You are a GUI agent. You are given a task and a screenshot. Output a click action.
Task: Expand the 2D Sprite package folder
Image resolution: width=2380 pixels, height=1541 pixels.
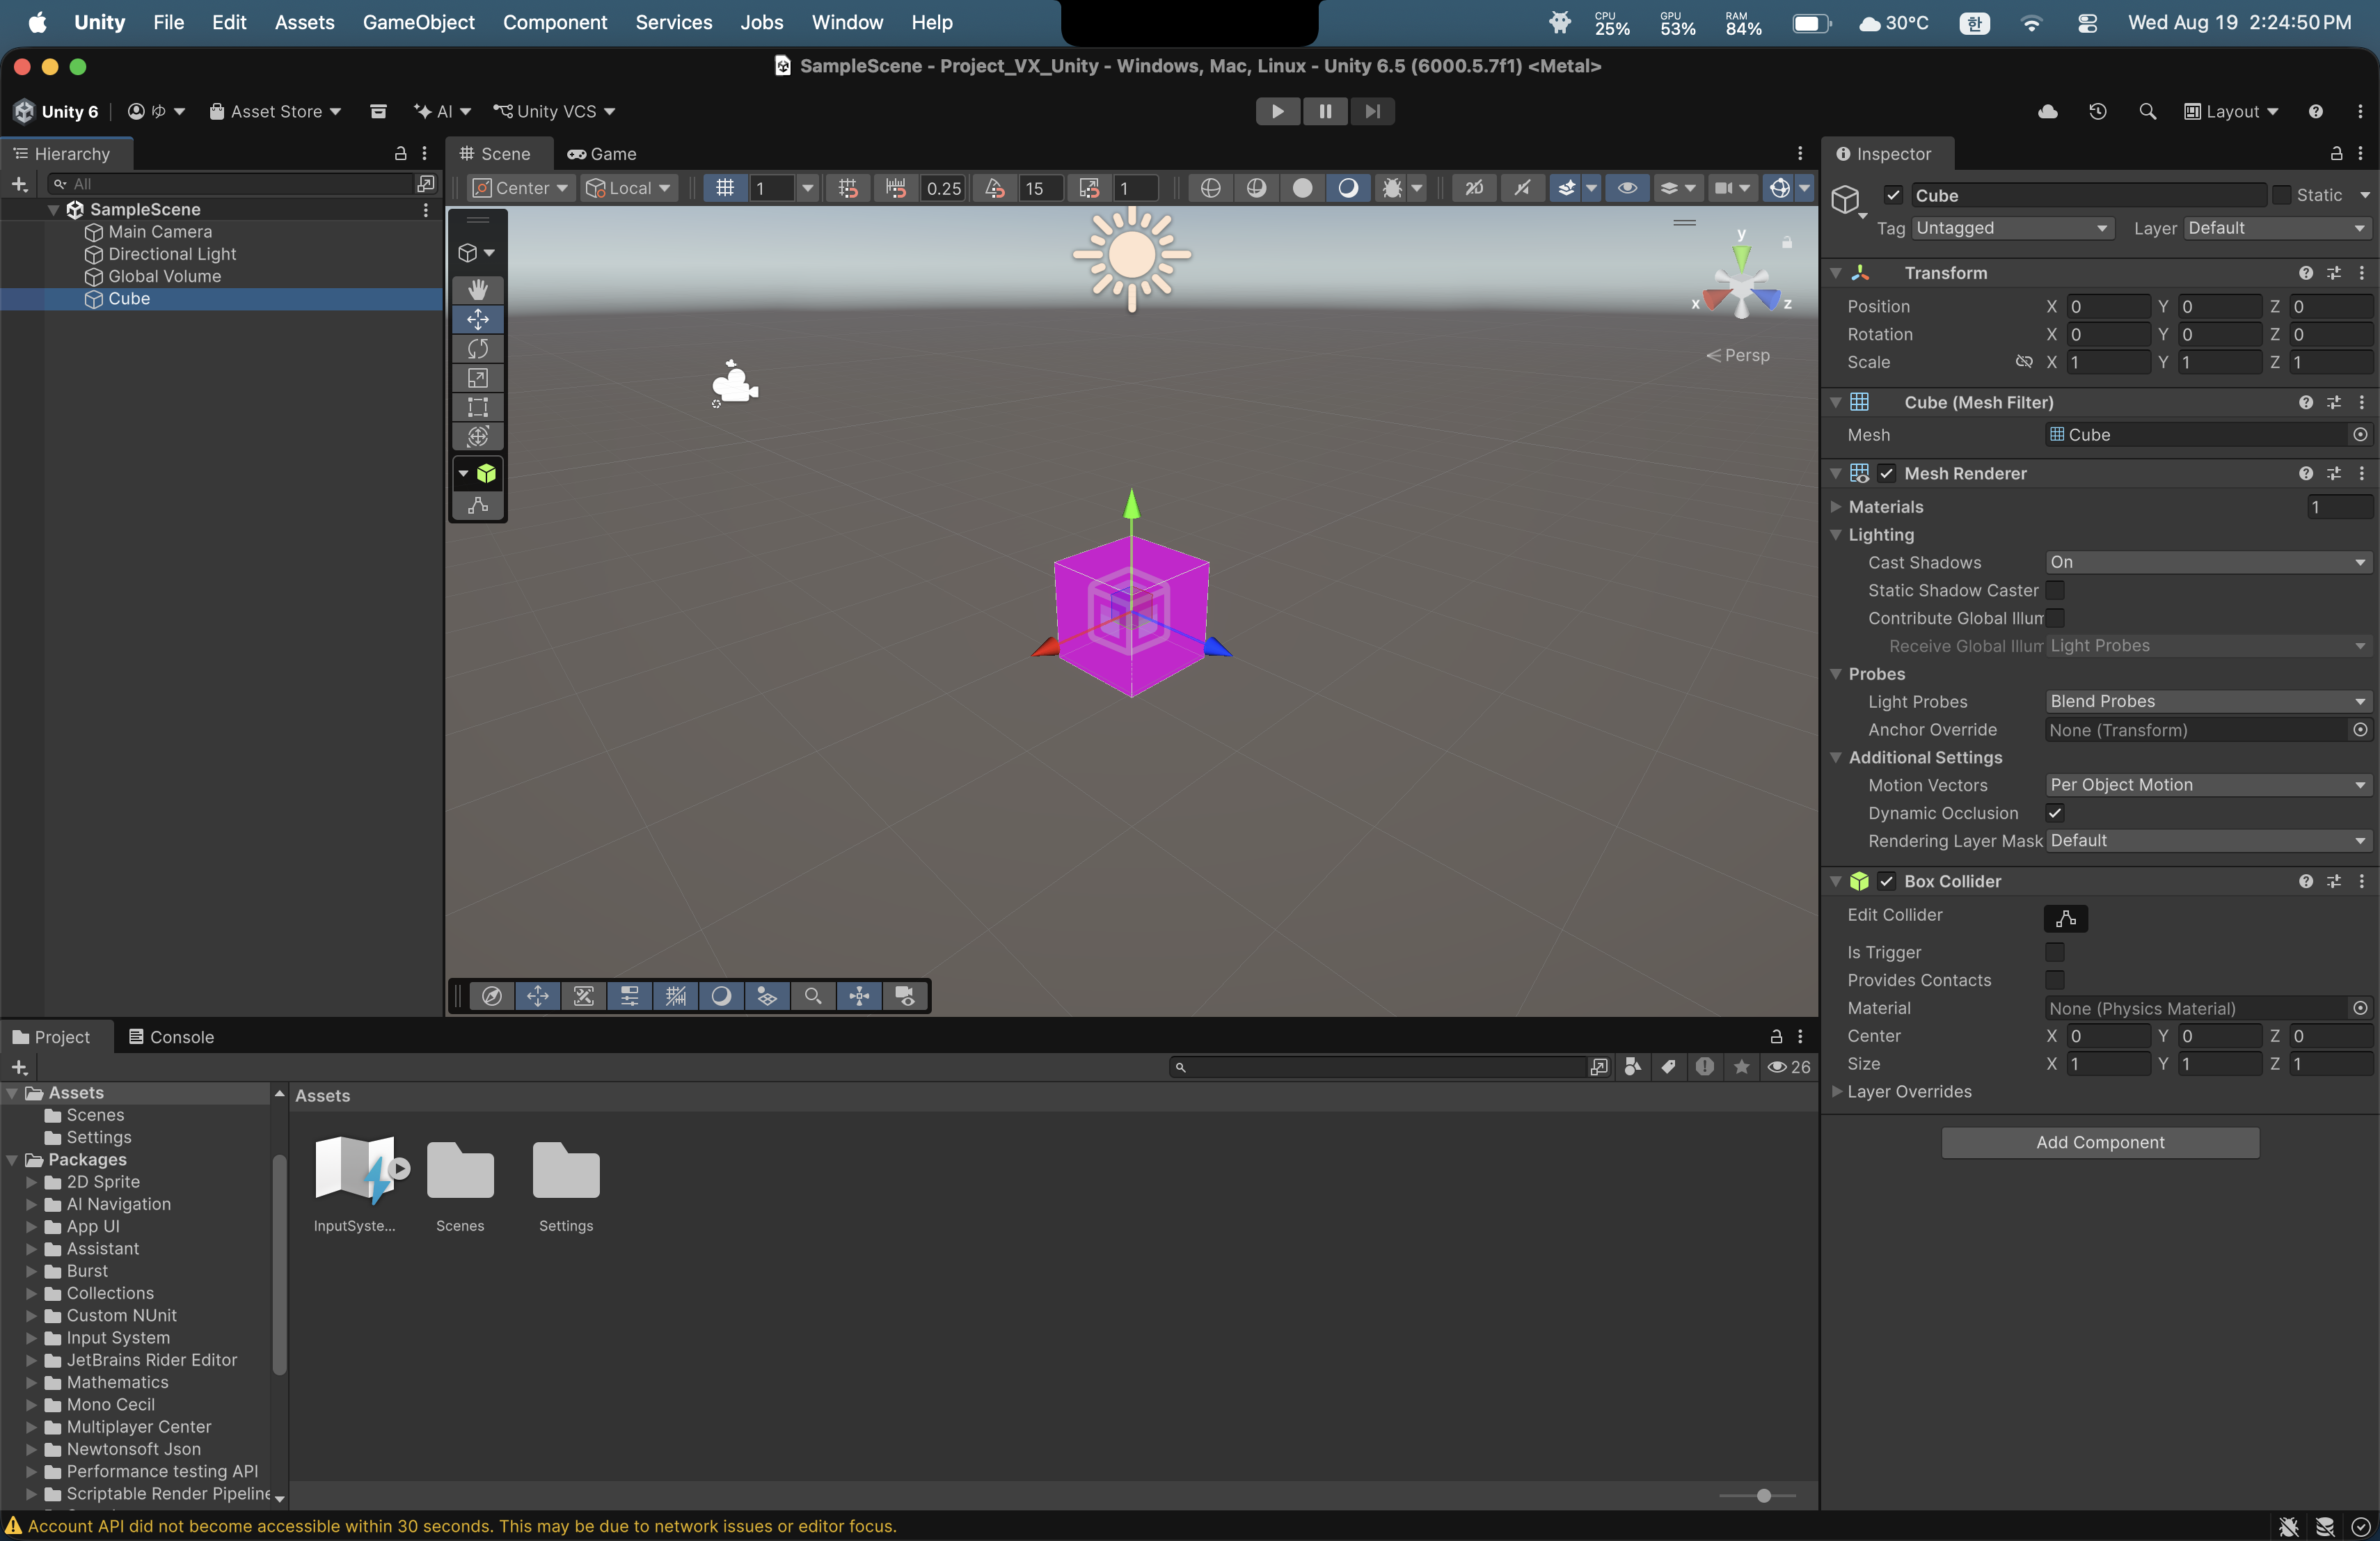coord(32,1182)
